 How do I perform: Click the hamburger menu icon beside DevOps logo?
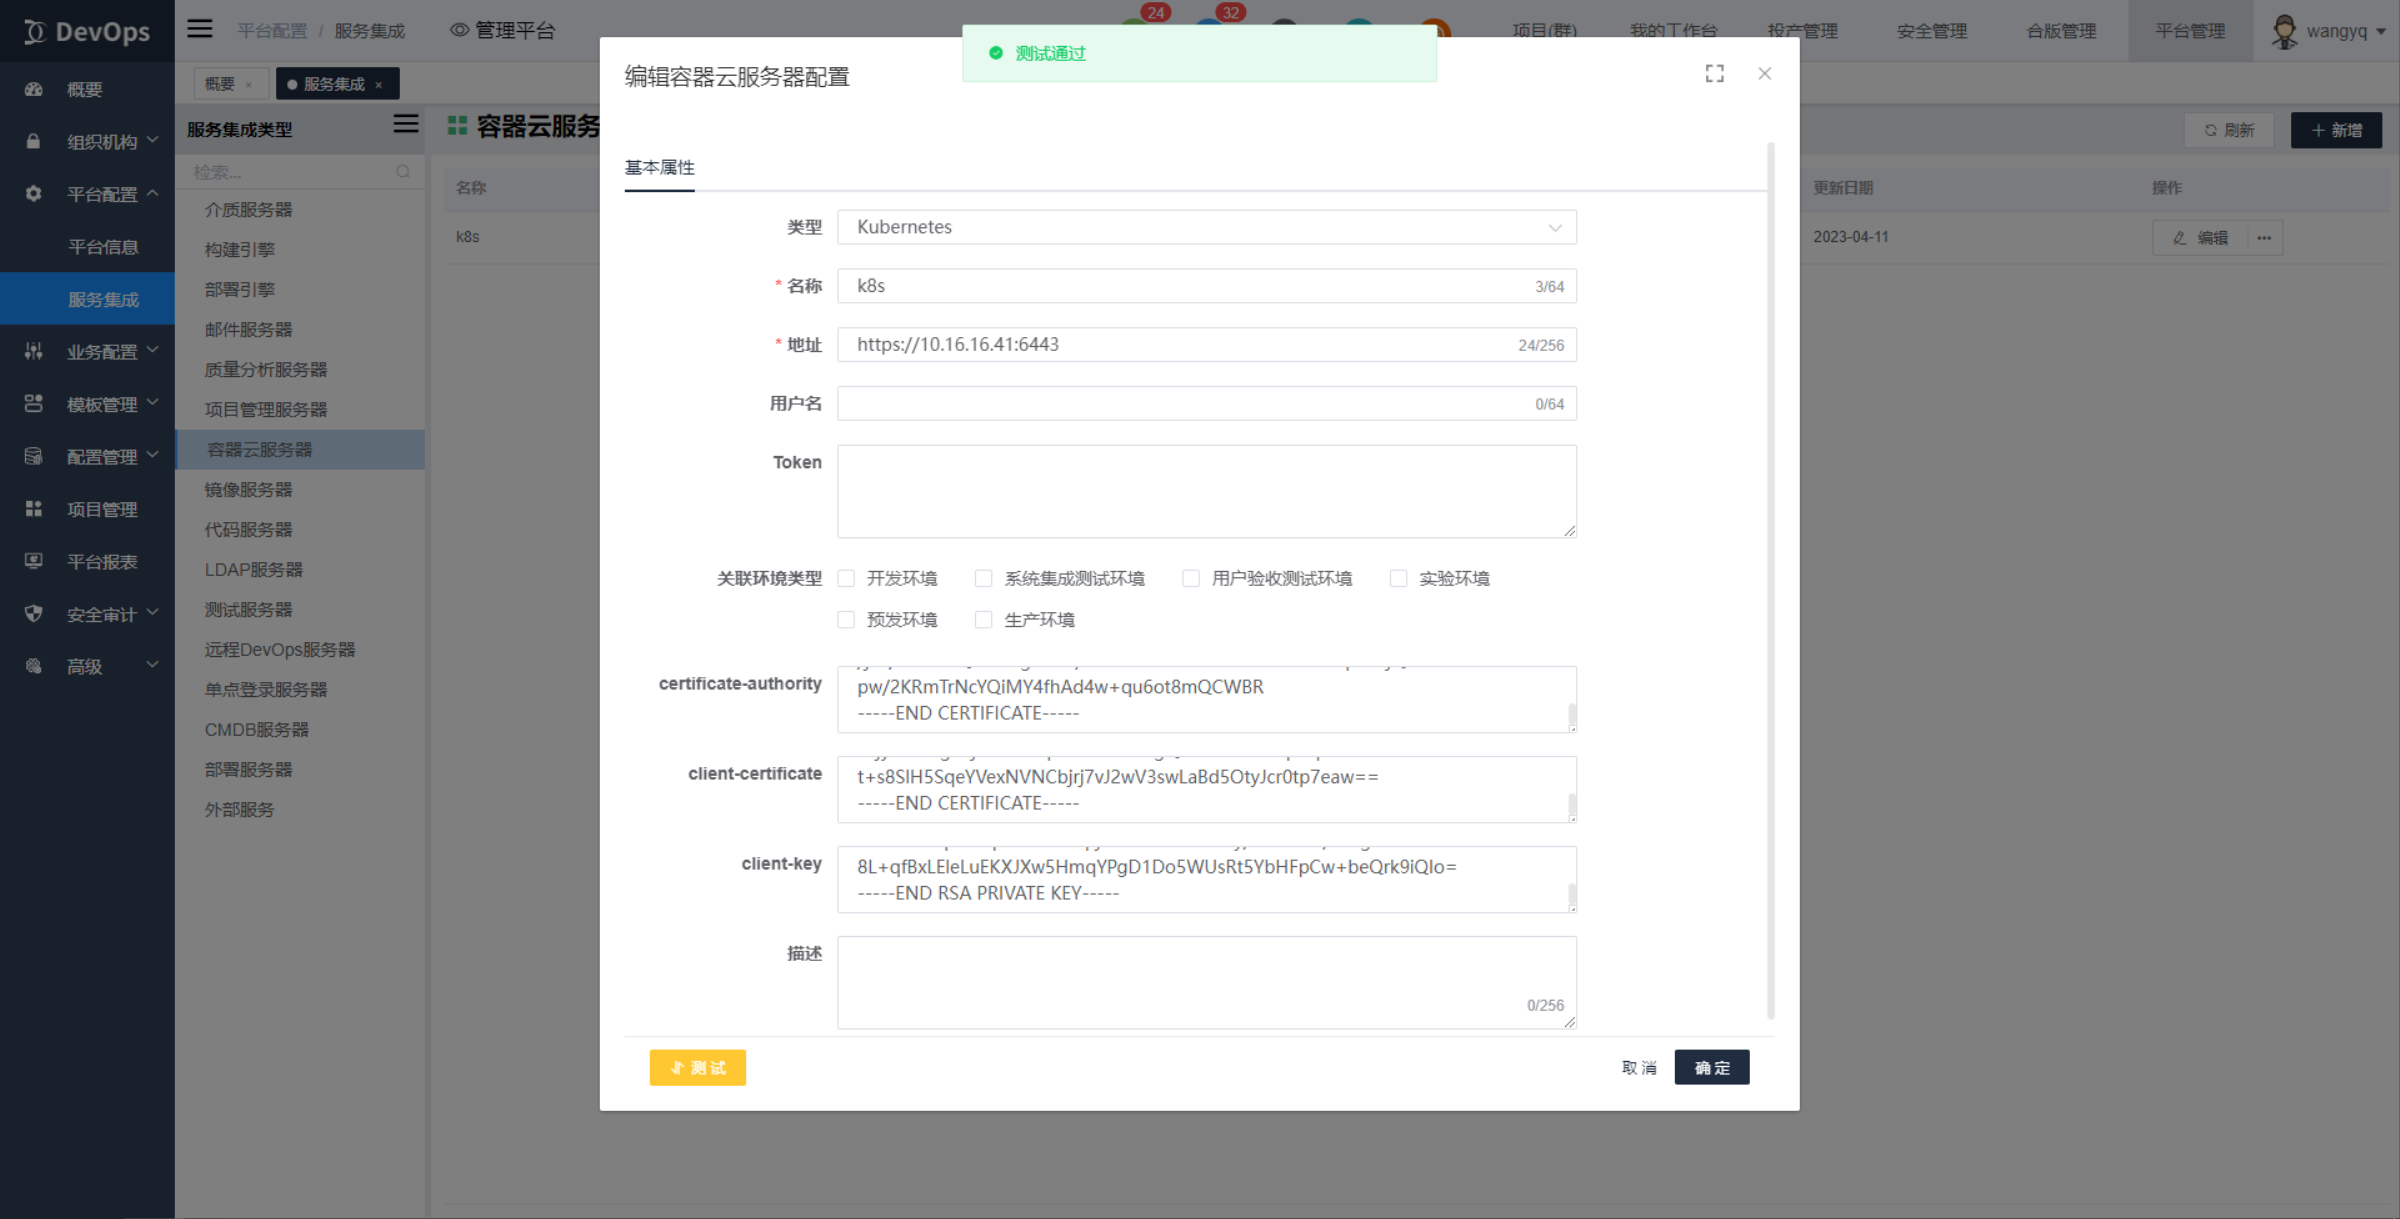tap(199, 28)
